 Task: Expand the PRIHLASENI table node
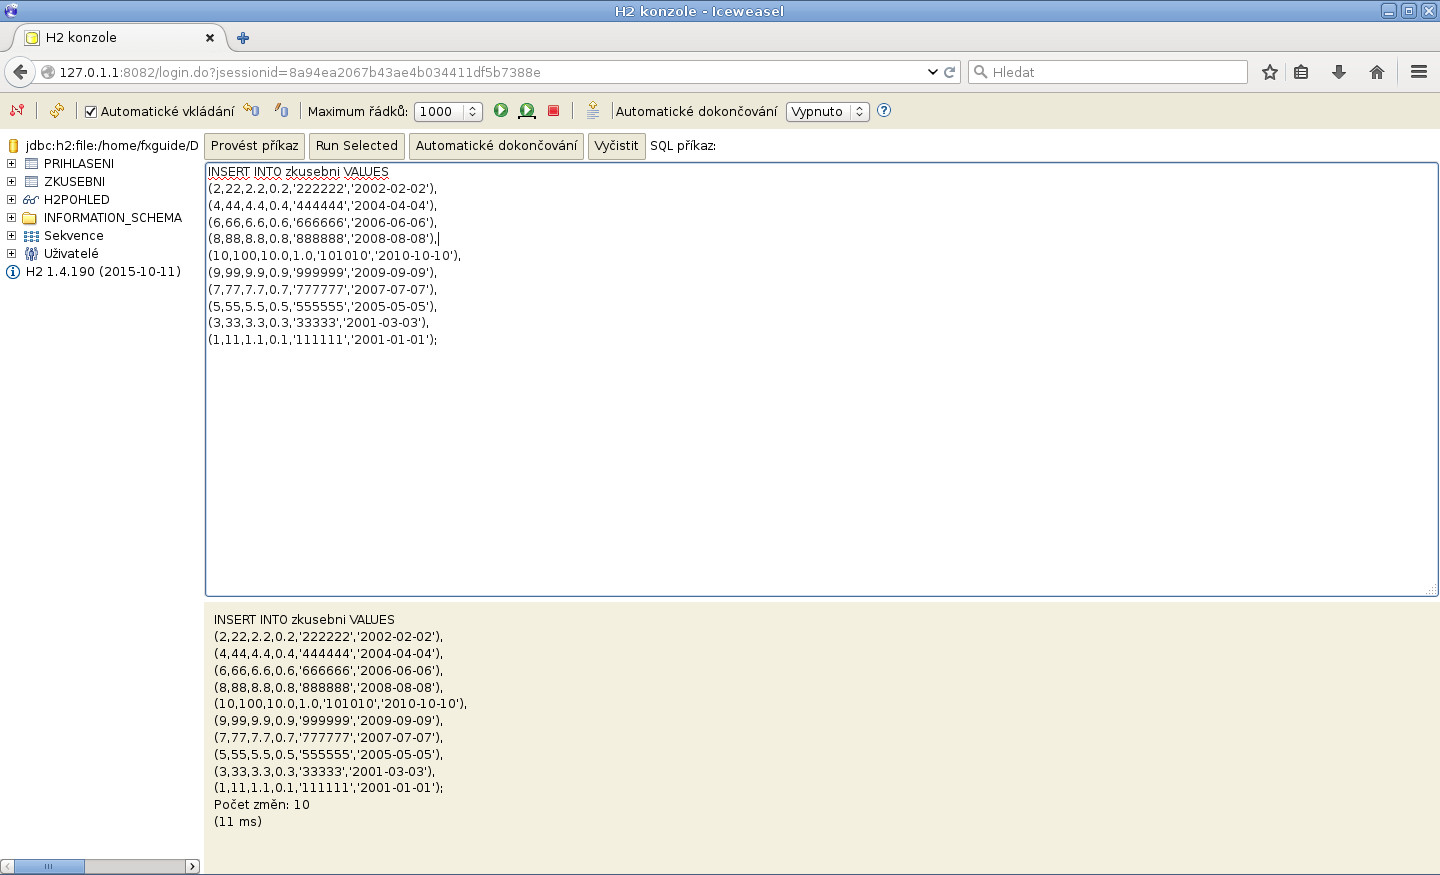click(12, 164)
